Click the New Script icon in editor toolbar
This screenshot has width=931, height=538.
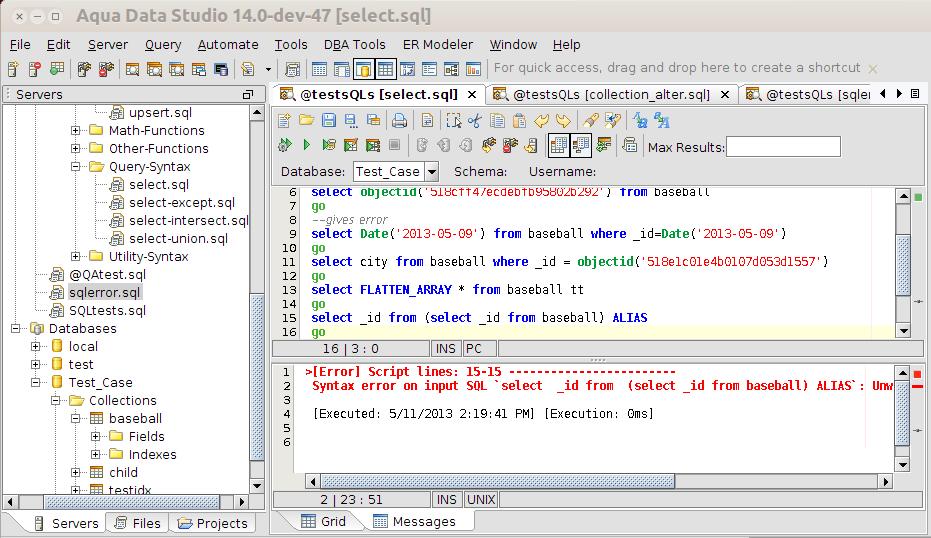point(284,121)
